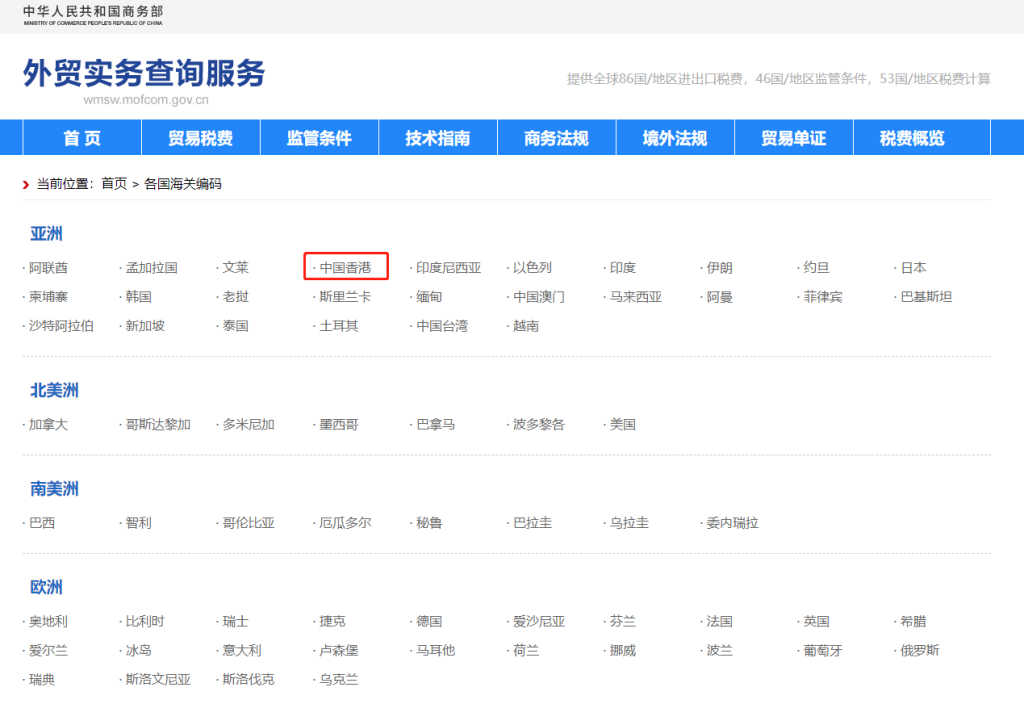Screen dimensions: 1024x704
Task: Select 中国台湾 under 亚洲
Action: [442, 326]
